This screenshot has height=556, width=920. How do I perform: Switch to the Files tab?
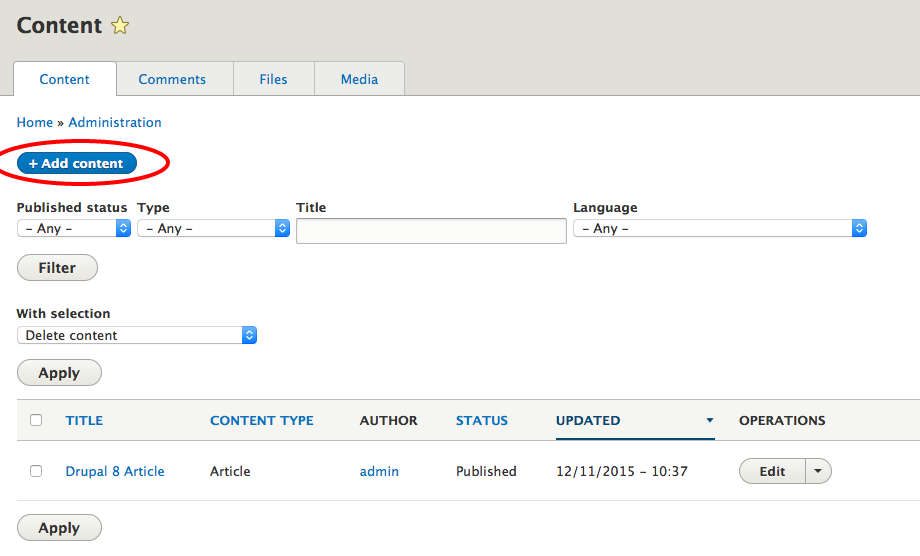(x=273, y=79)
